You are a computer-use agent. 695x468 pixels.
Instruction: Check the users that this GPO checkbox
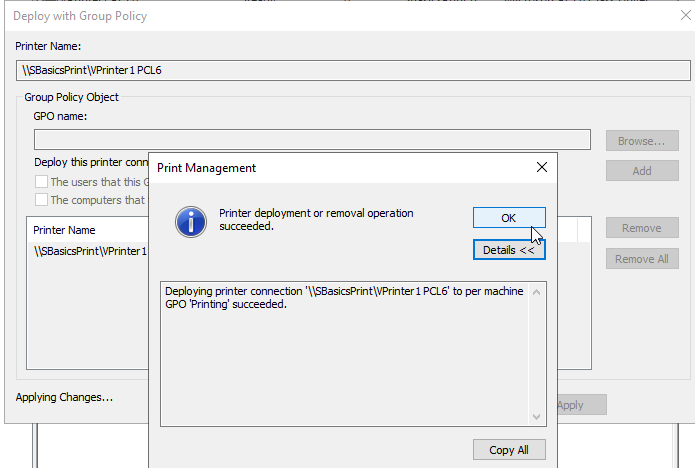coord(41,182)
